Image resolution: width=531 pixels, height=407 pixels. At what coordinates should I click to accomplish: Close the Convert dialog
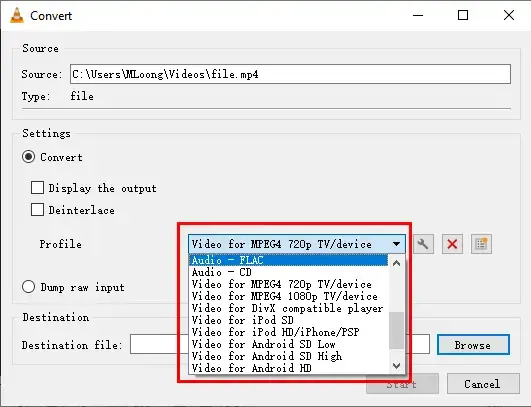(x=509, y=15)
